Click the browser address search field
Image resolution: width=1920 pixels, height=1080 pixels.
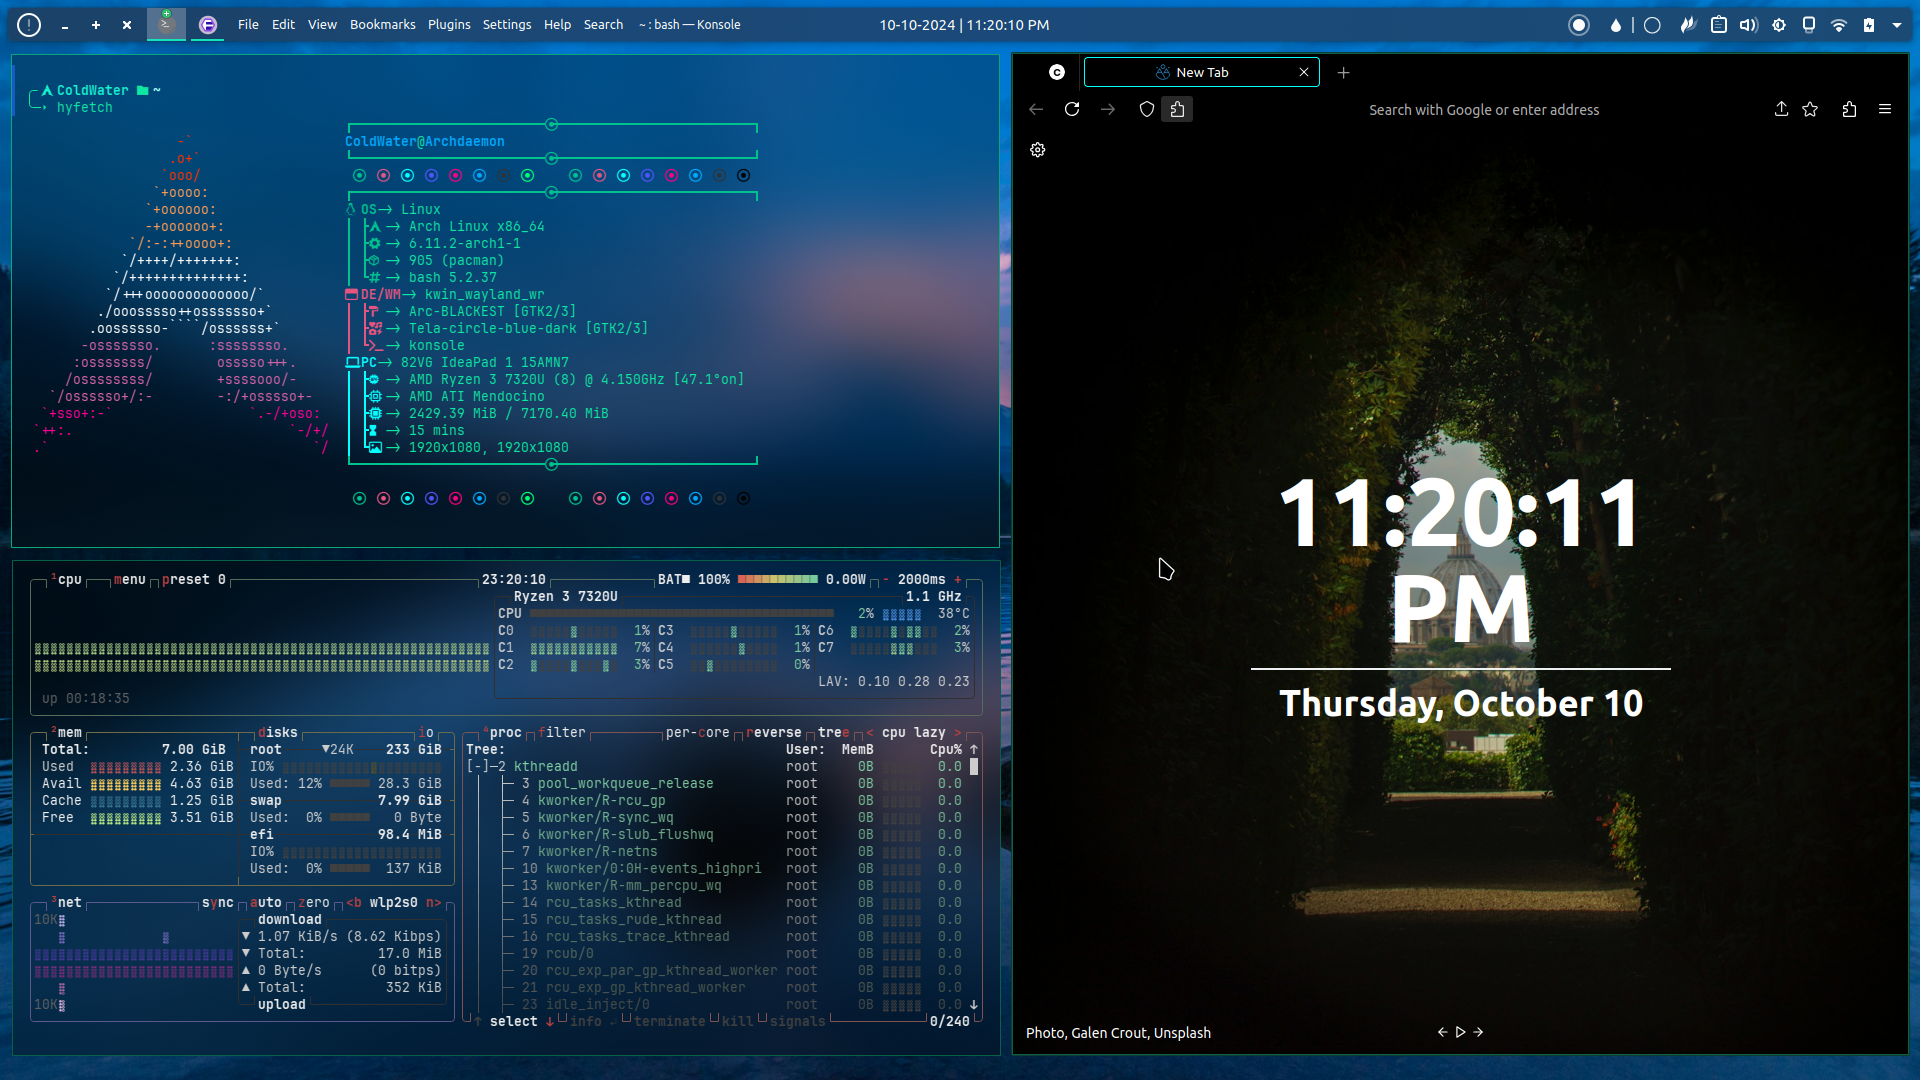[x=1483, y=110]
